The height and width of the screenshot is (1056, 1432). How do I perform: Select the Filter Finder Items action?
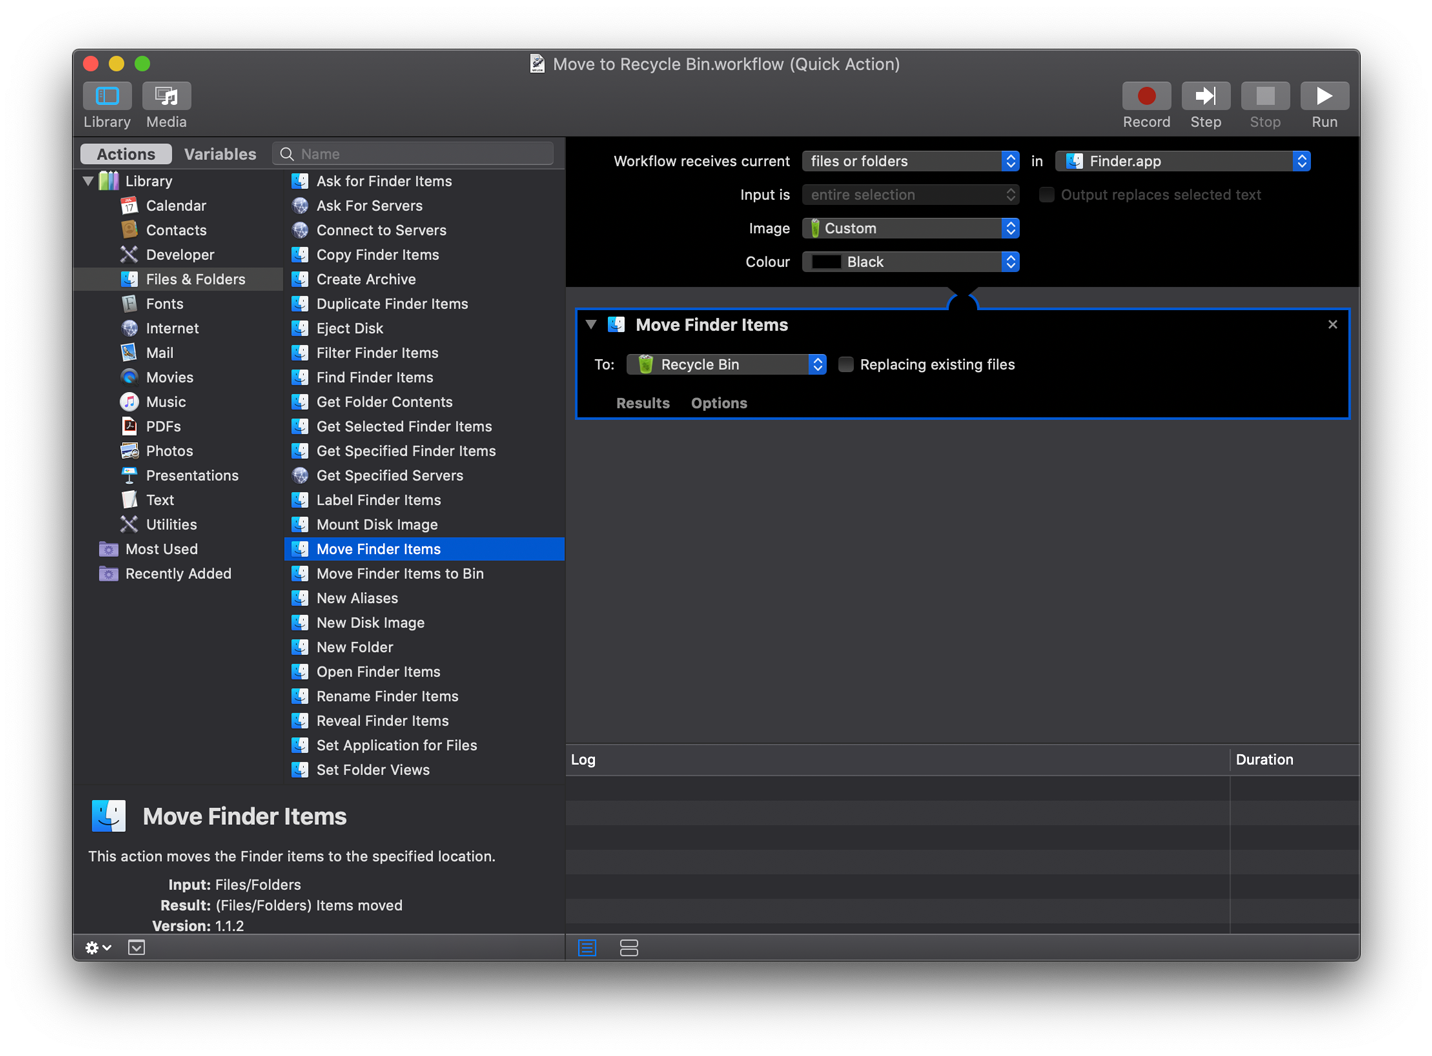(x=425, y=352)
